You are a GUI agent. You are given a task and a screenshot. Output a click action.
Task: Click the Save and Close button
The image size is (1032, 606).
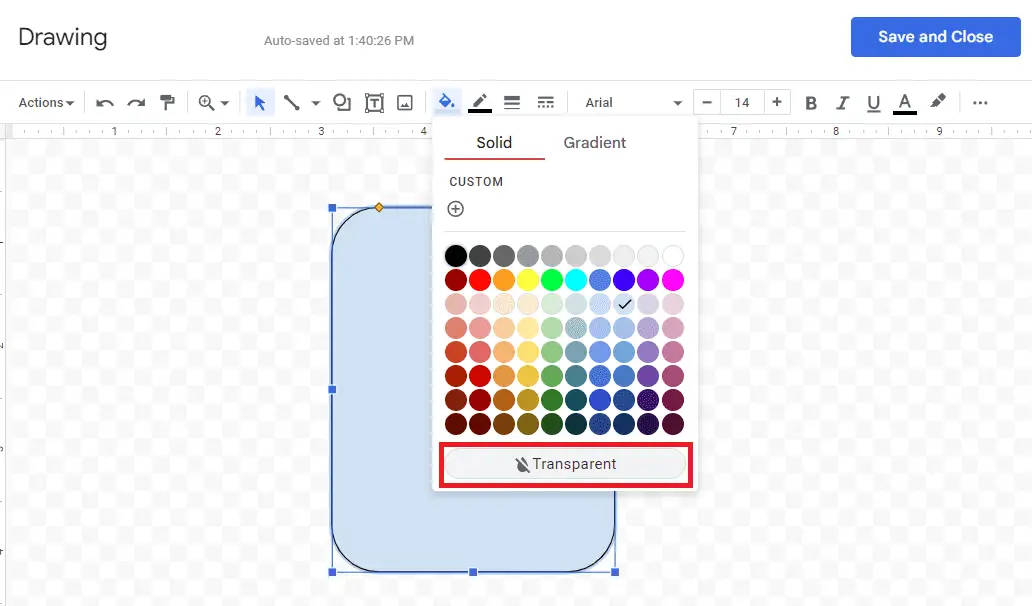[x=935, y=37]
